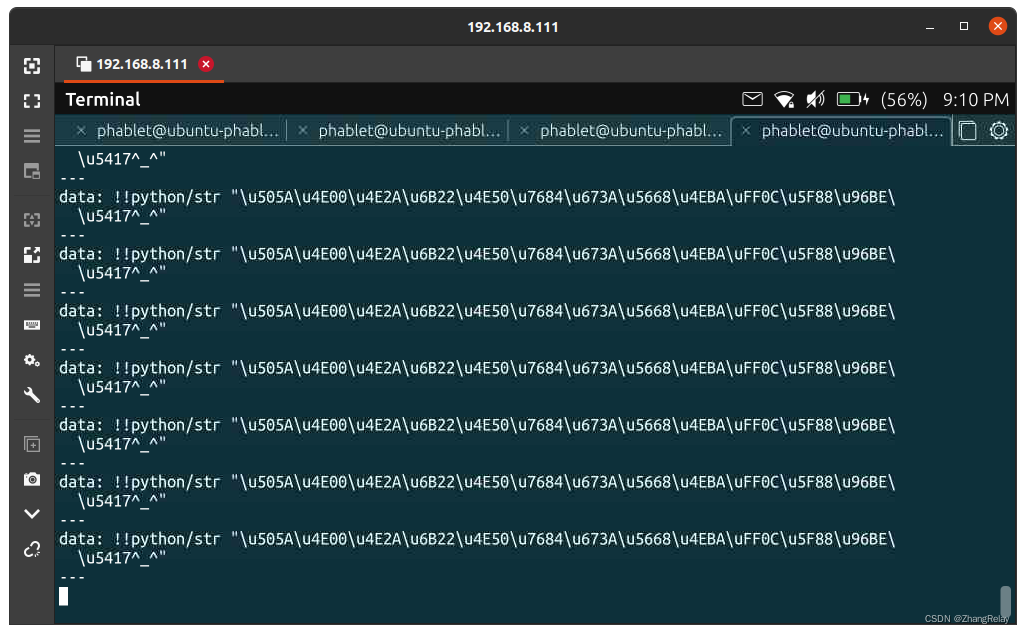
Task: Maximize the Remmina window
Action: tap(964, 26)
